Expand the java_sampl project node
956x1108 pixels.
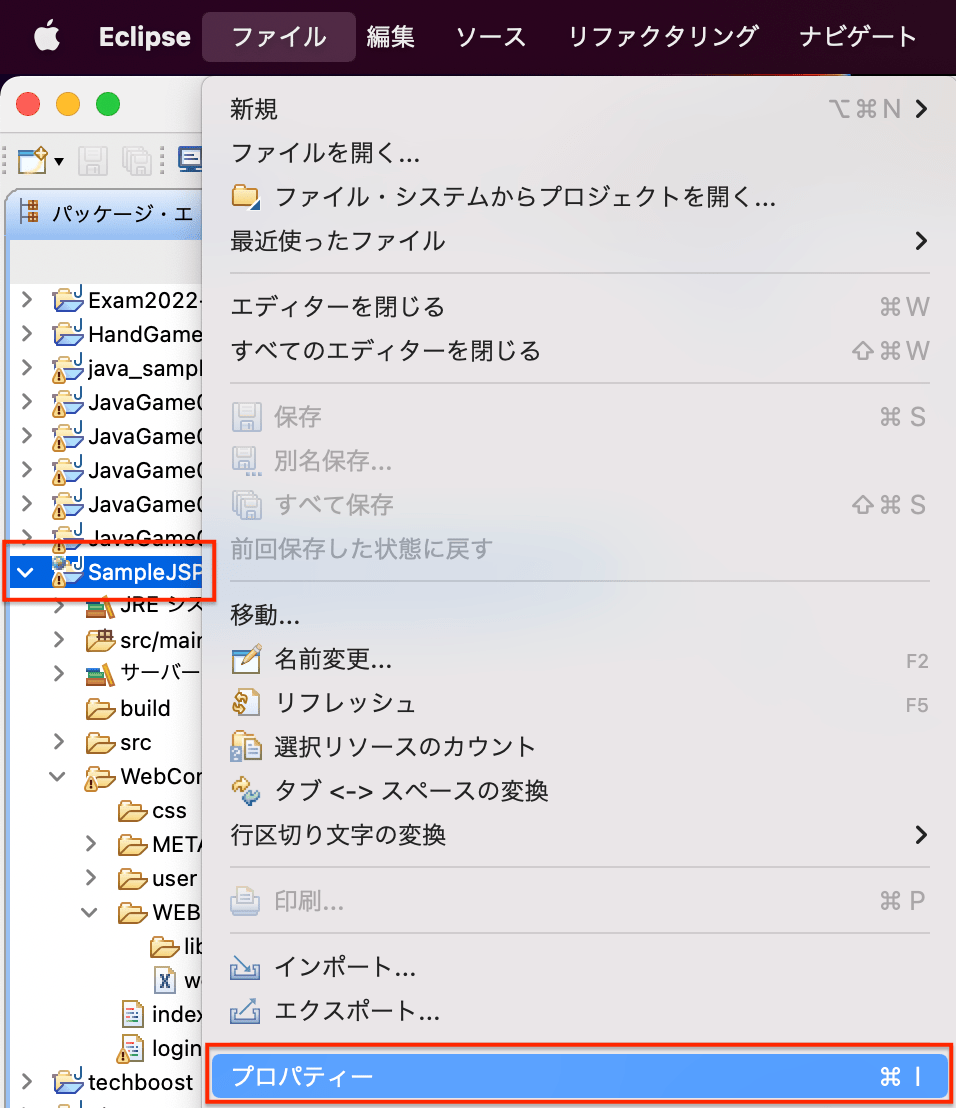(x=27, y=367)
